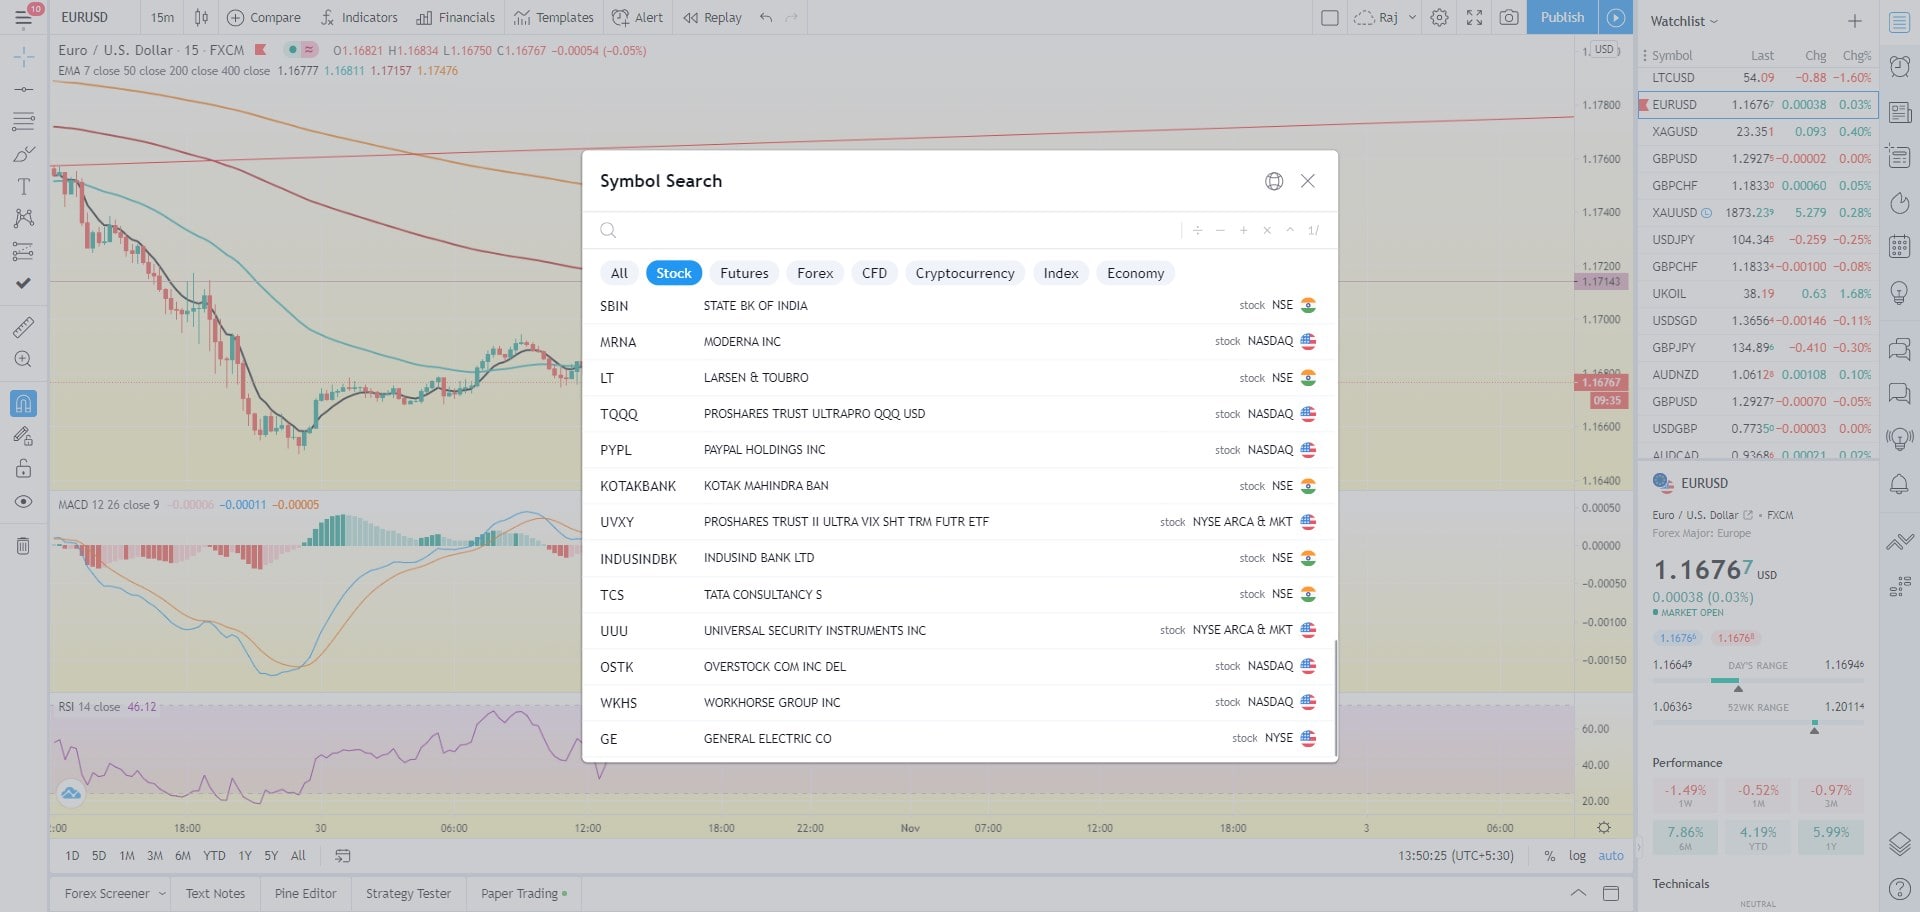Remove drawings with trash icon
The height and width of the screenshot is (912, 1920).
coord(23,546)
